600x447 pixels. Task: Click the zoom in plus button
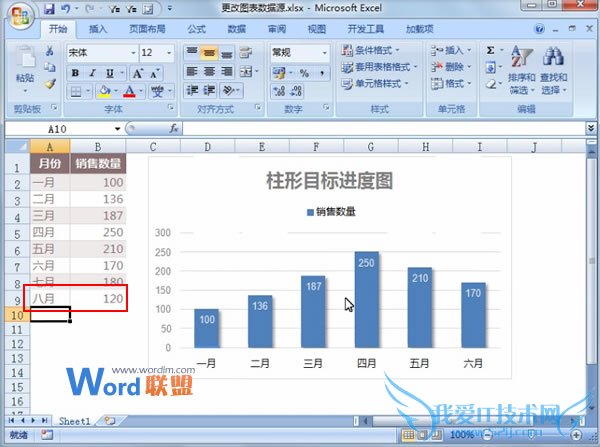576,435
